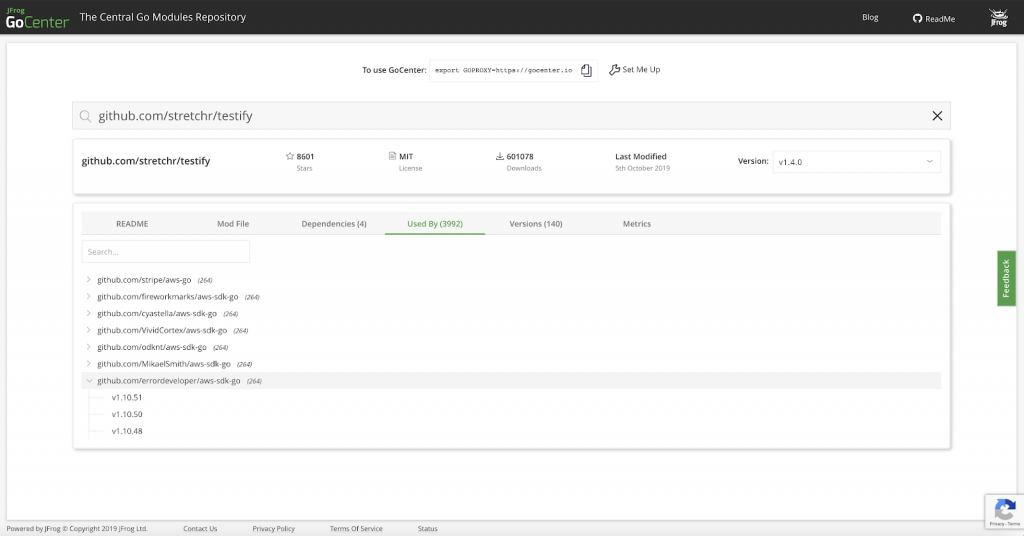The width and height of the screenshot is (1024, 536).
Task: Click the reCAPTCHA badge
Action: pos(1003,511)
